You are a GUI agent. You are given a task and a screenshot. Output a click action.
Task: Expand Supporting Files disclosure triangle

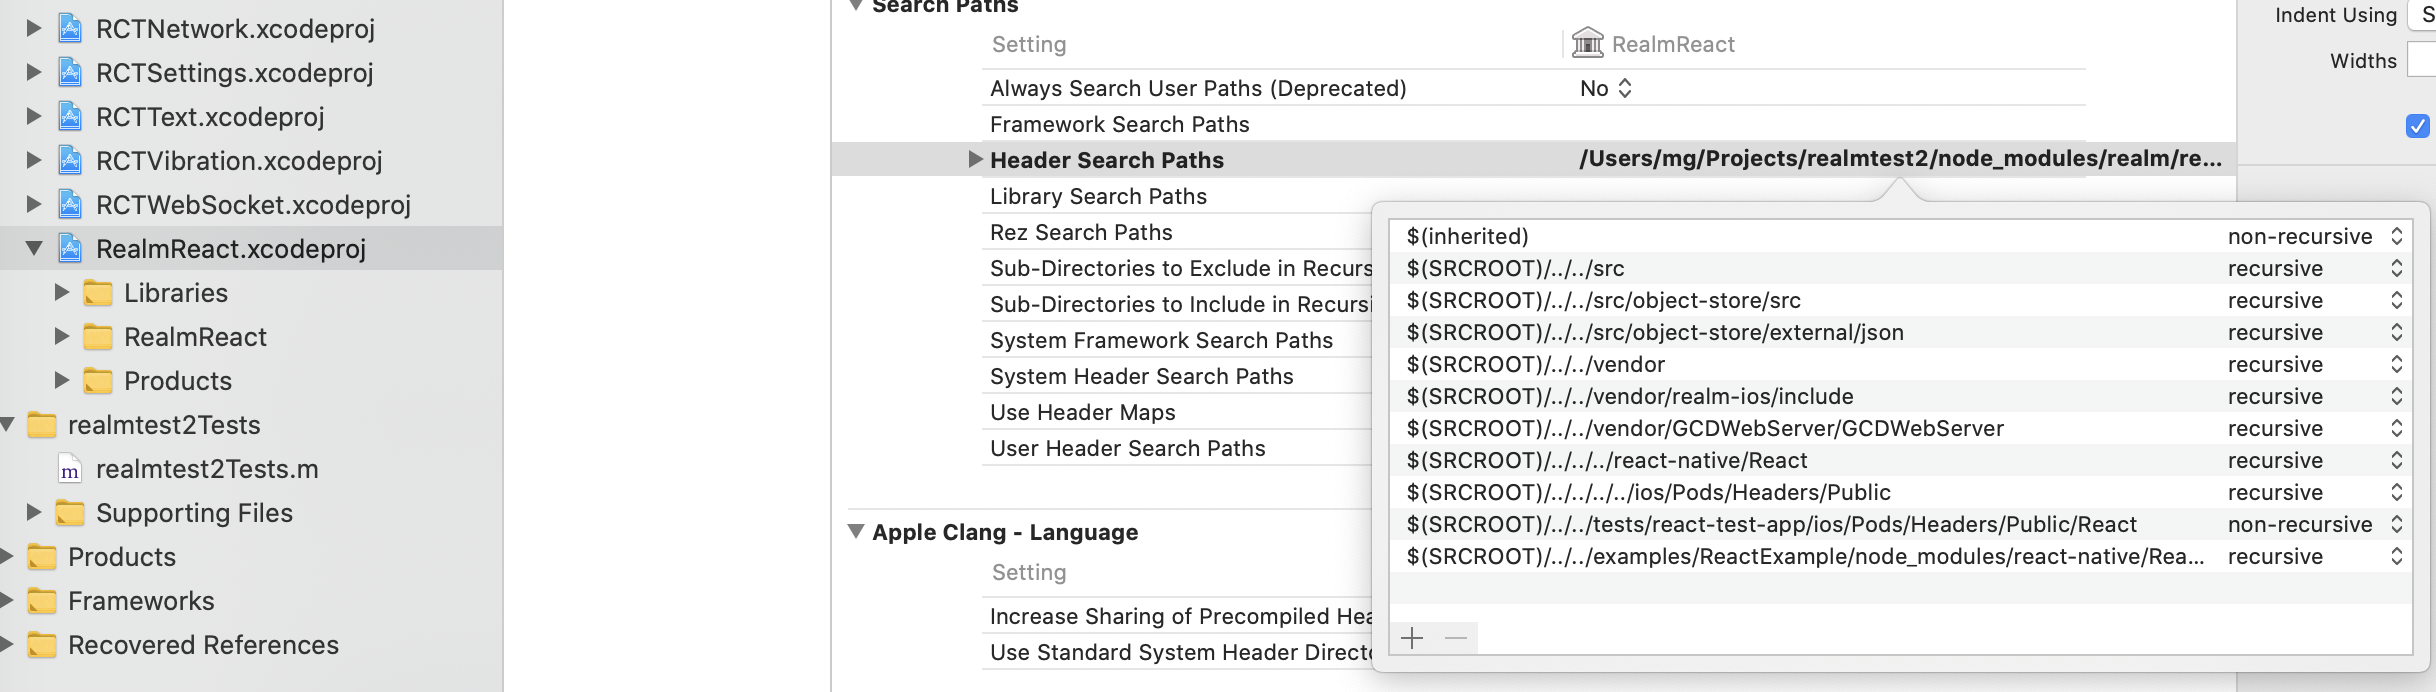click(x=33, y=513)
